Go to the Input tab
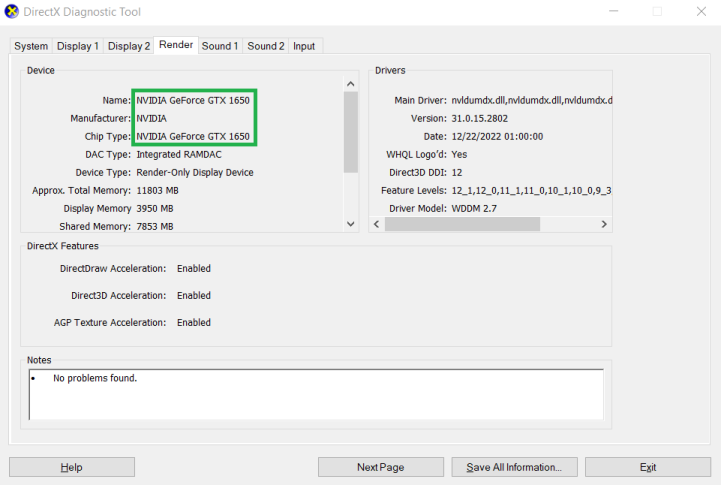The image size is (721, 485). pos(304,46)
